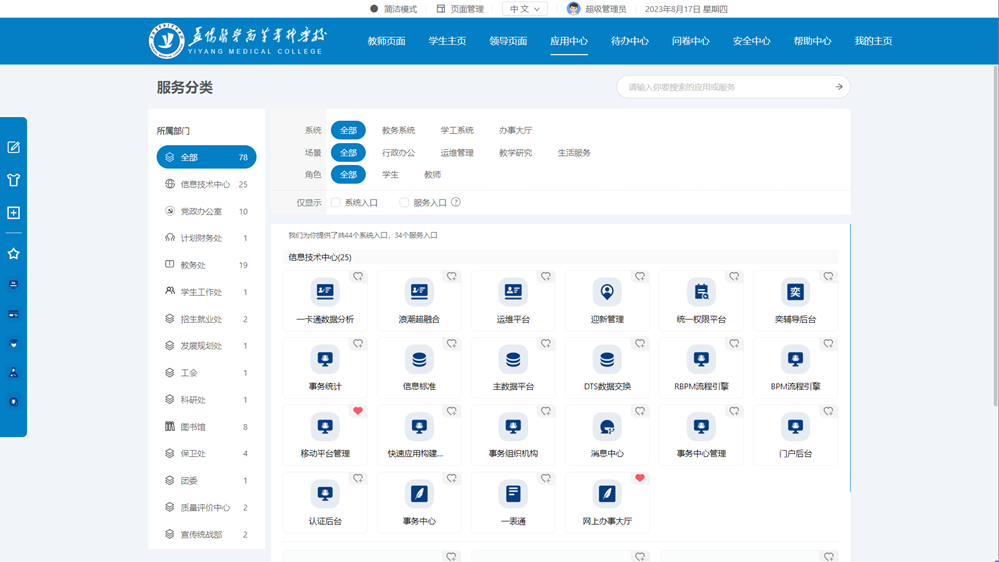
Task: Toggle favorite heart on 迎新管理
Action: click(640, 277)
